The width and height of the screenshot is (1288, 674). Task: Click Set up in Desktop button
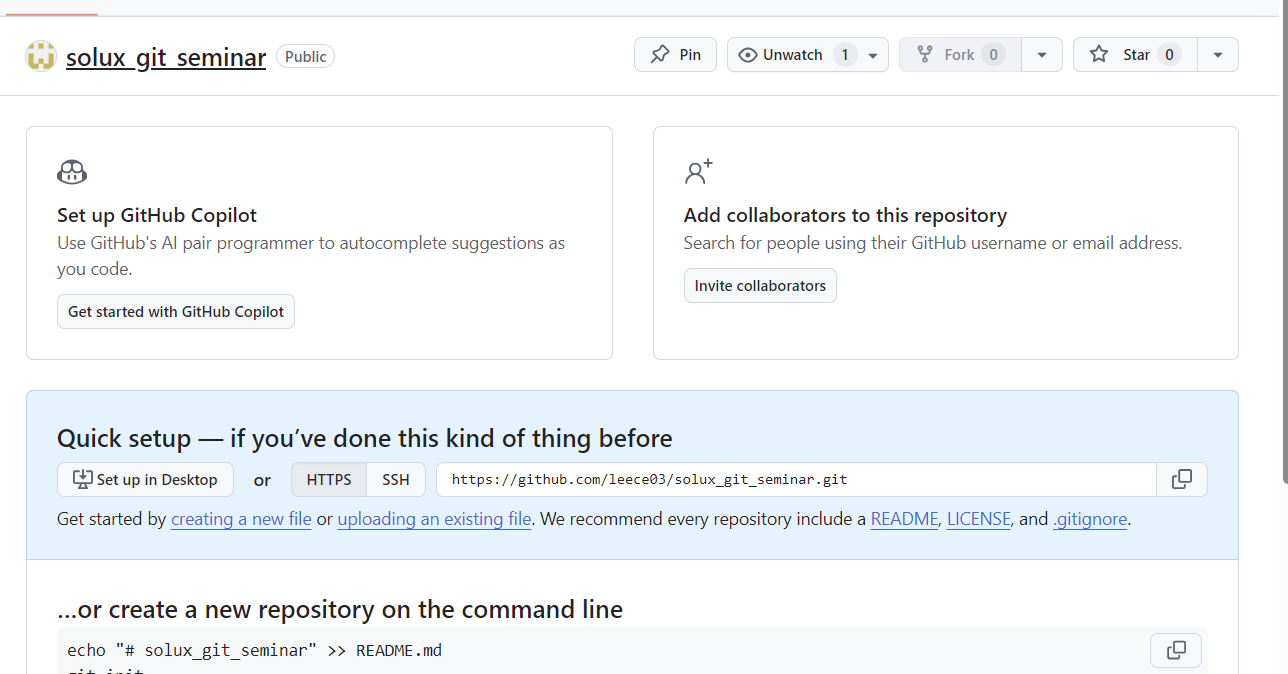[x=145, y=480]
